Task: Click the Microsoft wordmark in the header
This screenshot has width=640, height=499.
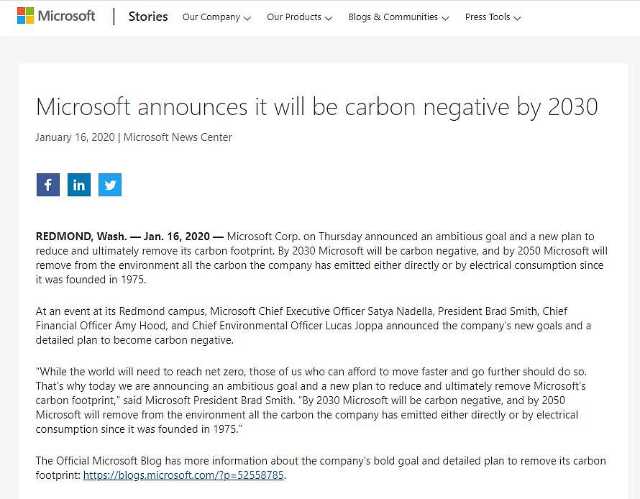Action: (68, 17)
